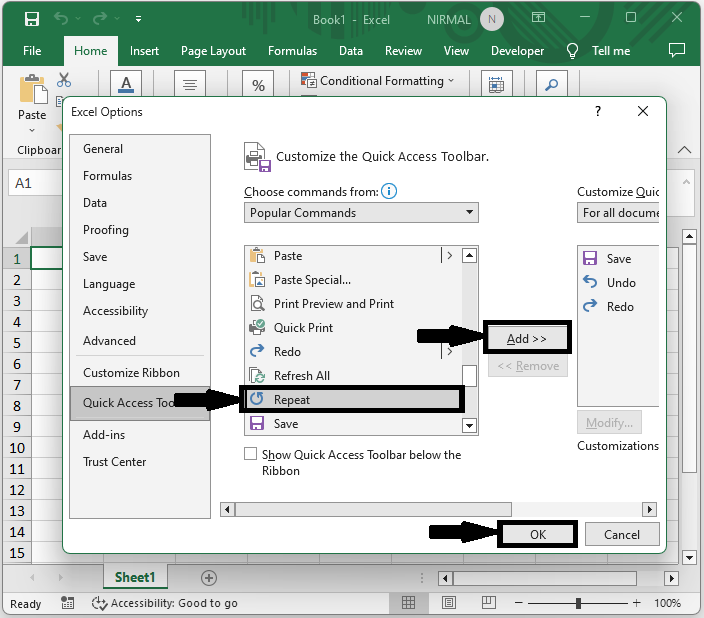
Task: Click the Name Box showing A1
Action: (x=35, y=183)
